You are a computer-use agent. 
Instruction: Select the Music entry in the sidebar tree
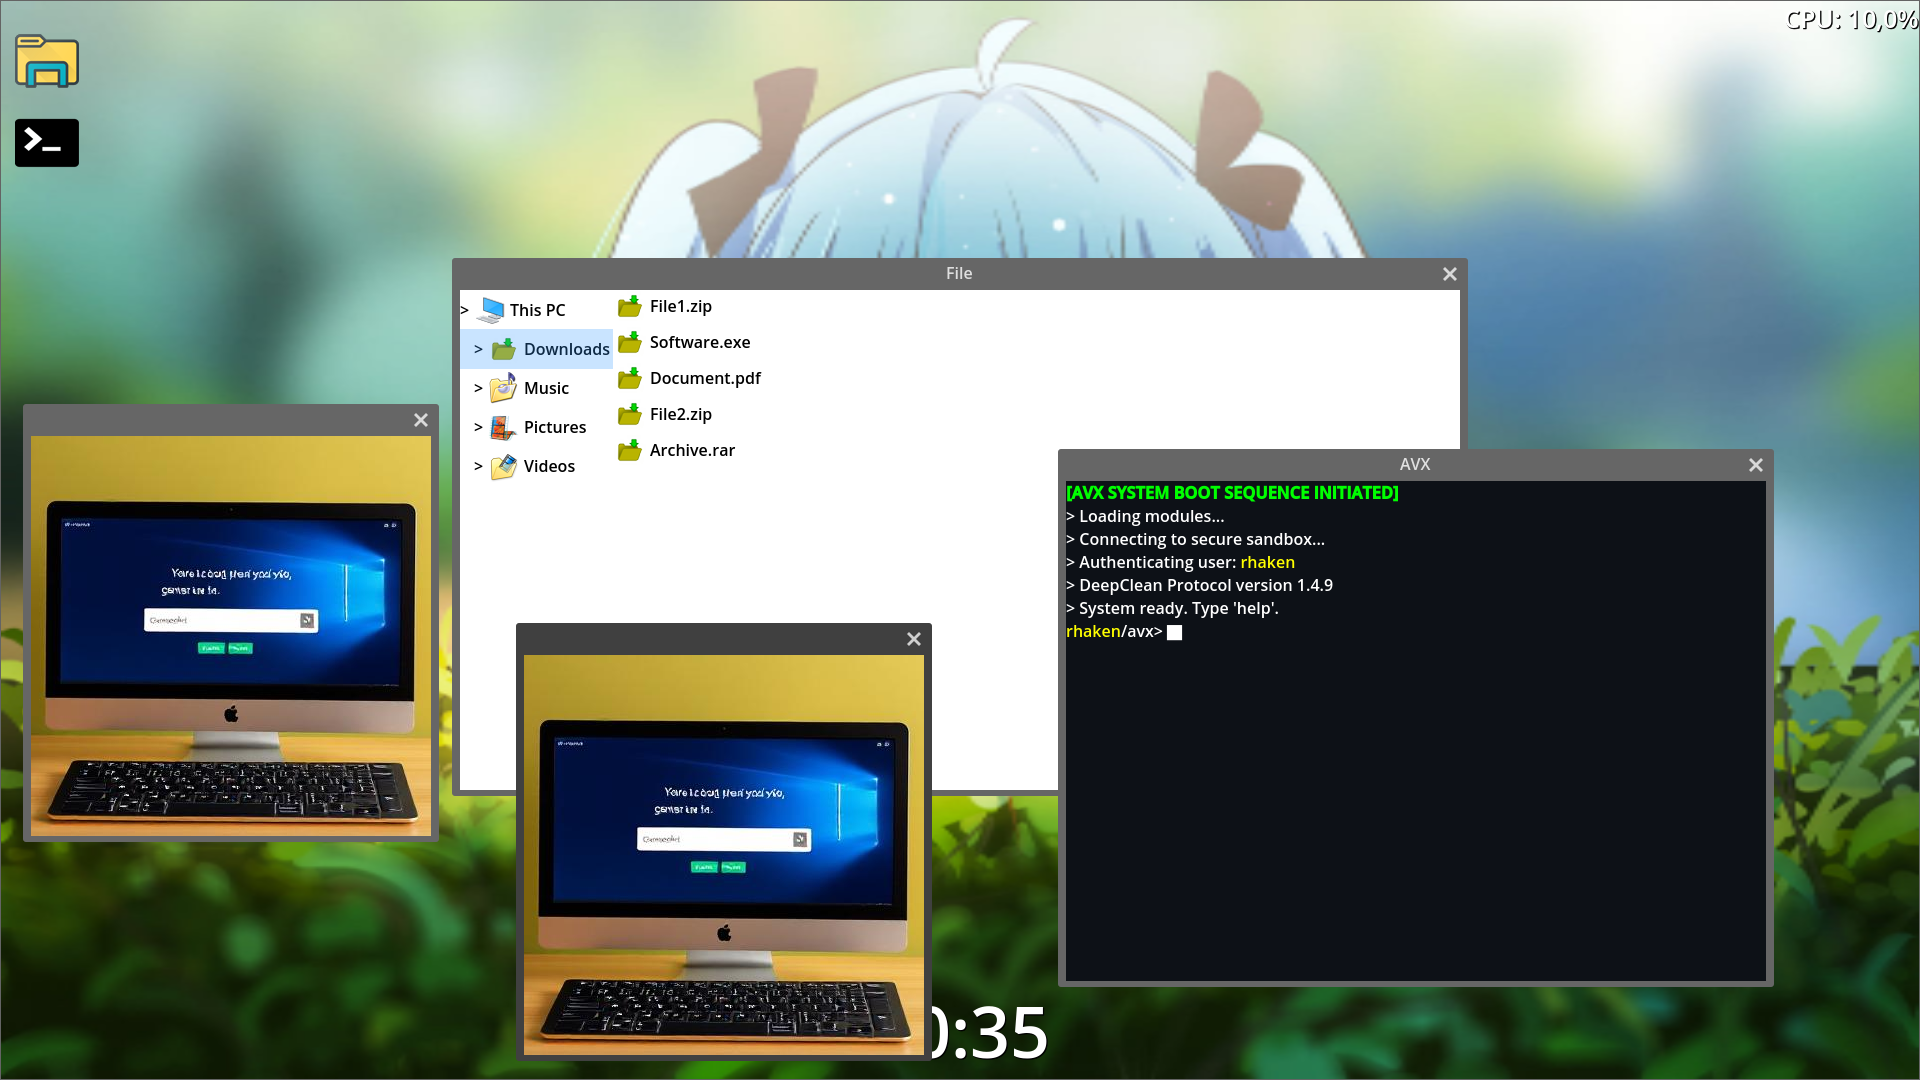(546, 388)
